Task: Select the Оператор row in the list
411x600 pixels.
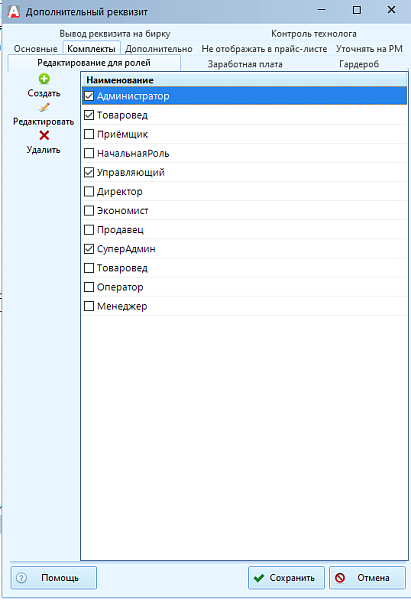Action: pyautogui.click(x=244, y=287)
